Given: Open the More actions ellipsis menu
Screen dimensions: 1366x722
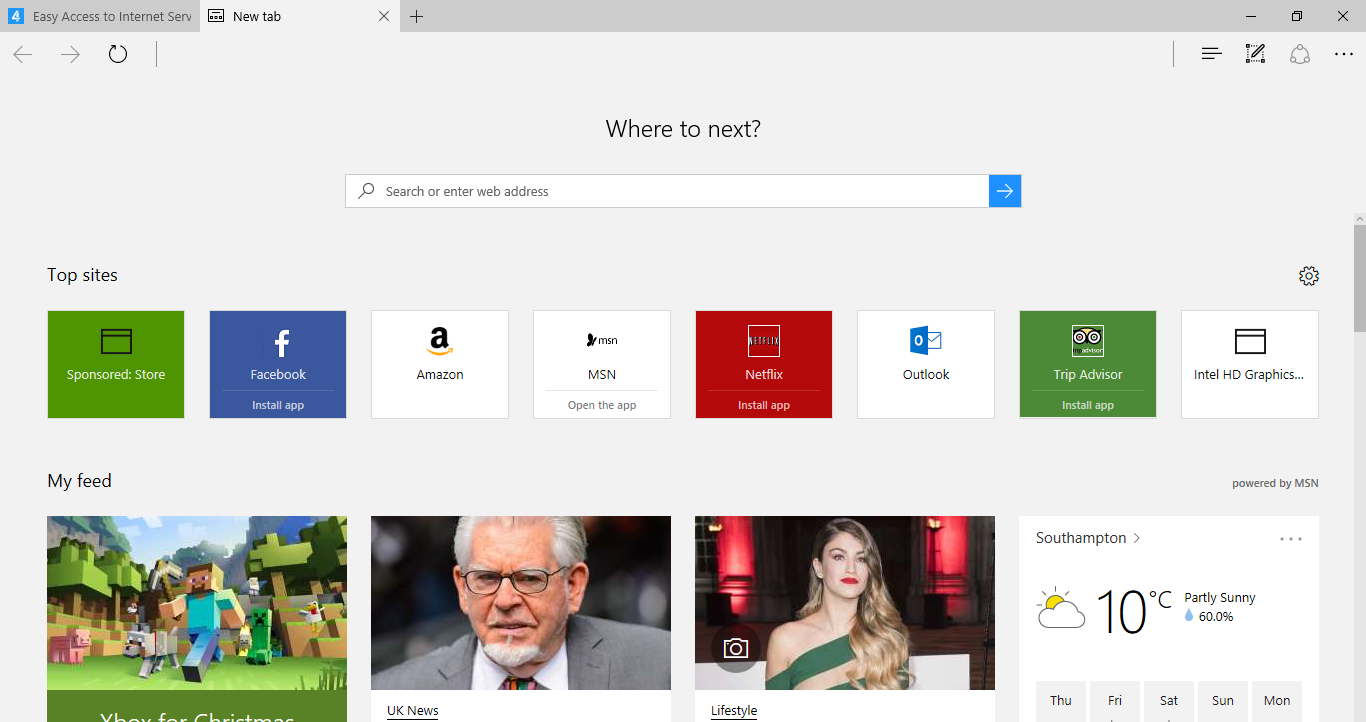Looking at the screenshot, I should (1344, 54).
